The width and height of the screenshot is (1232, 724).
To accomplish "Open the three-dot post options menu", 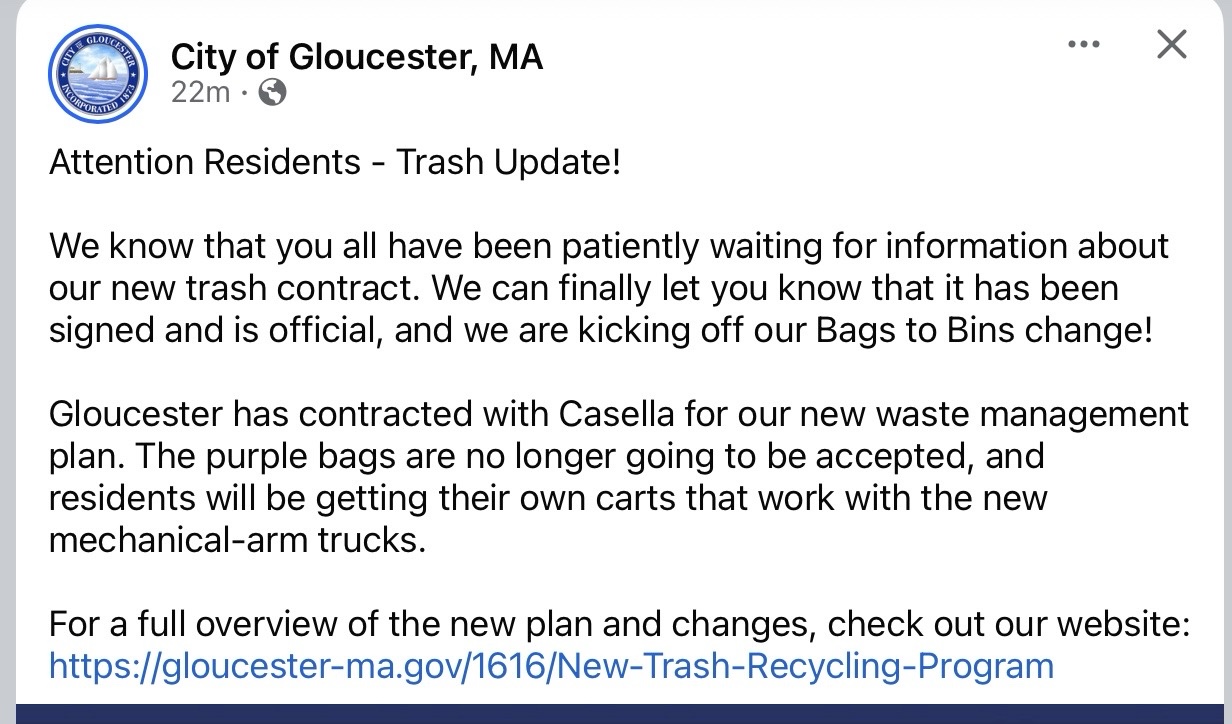I will pyautogui.click(x=1083, y=45).
